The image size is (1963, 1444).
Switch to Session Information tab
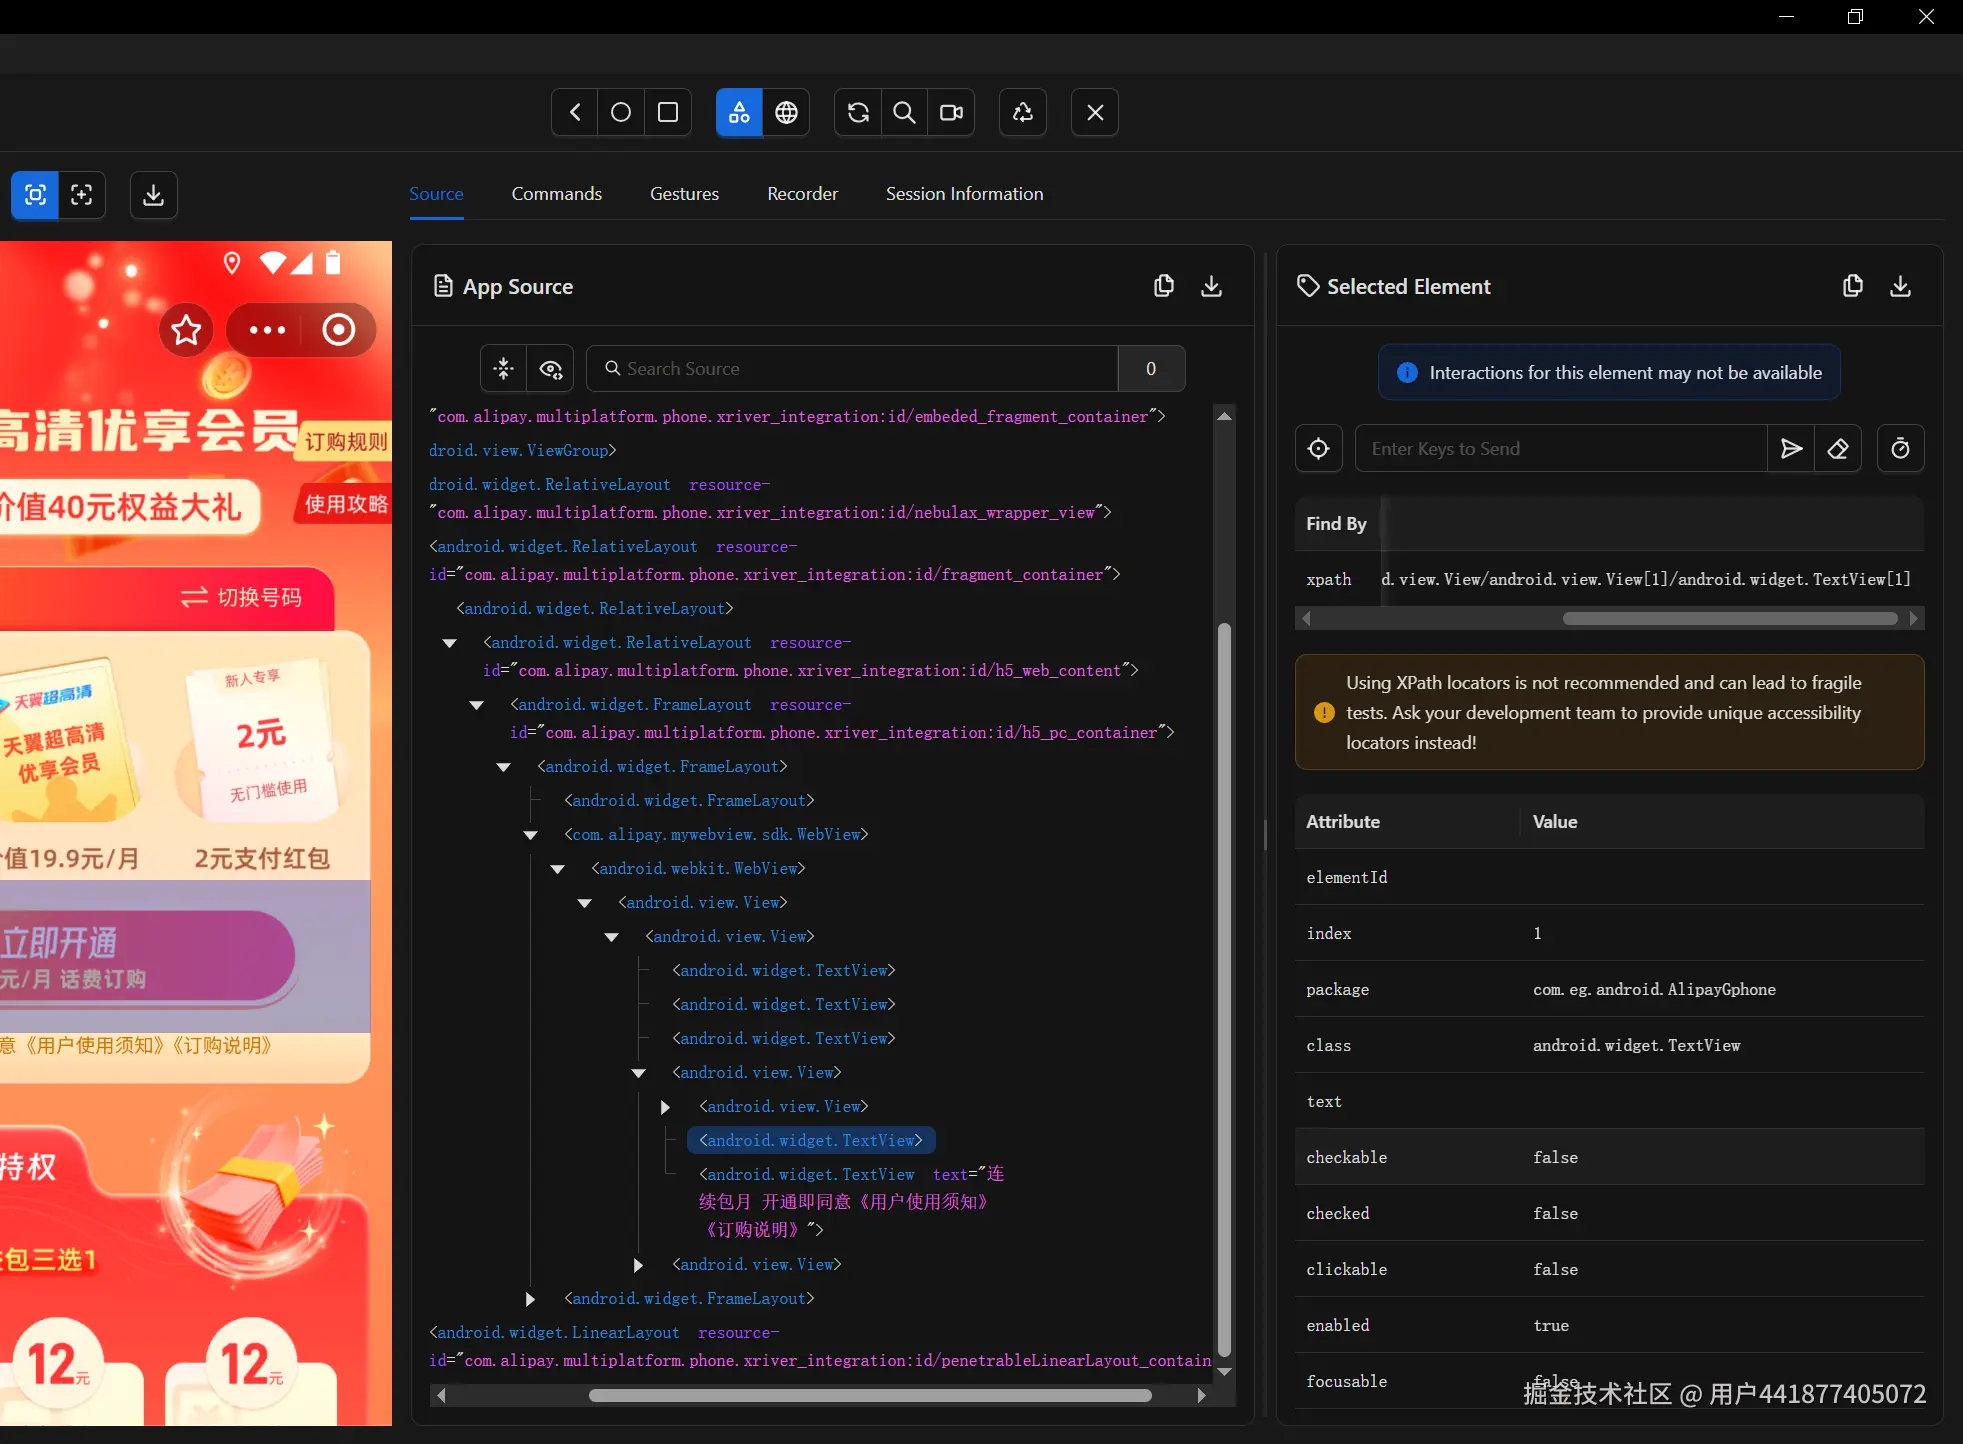964,194
